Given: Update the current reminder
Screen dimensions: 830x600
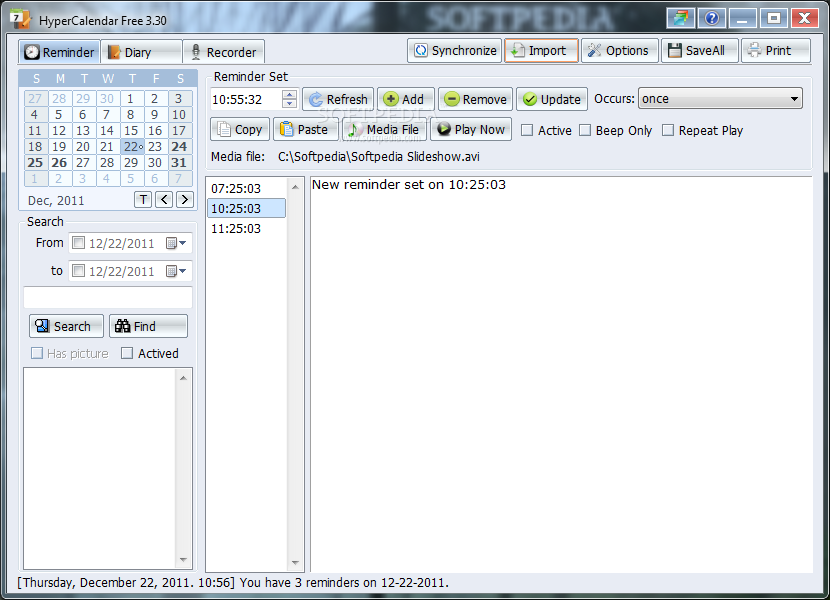Looking at the screenshot, I should [x=552, y=99].
